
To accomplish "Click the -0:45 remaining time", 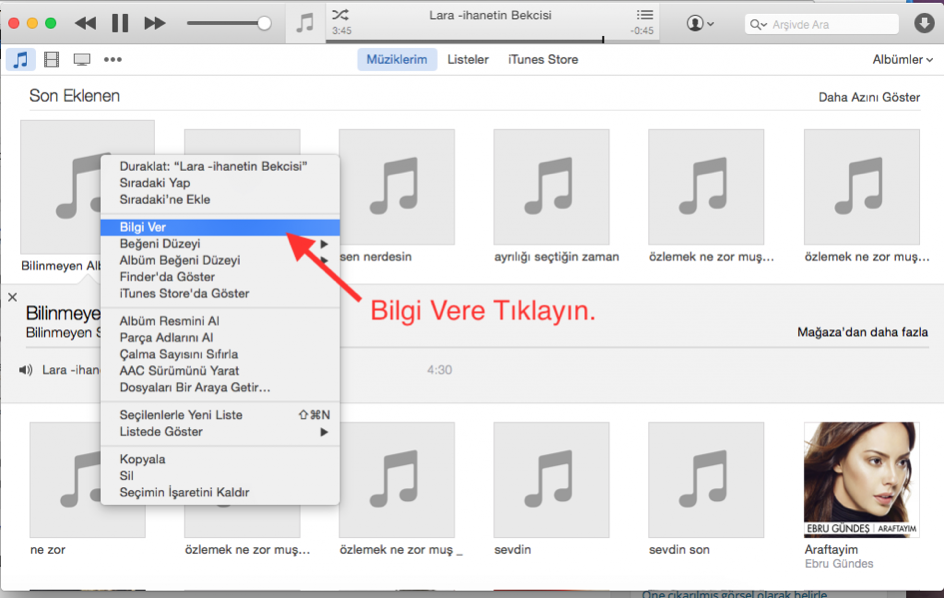I will (x=642, y=31).
